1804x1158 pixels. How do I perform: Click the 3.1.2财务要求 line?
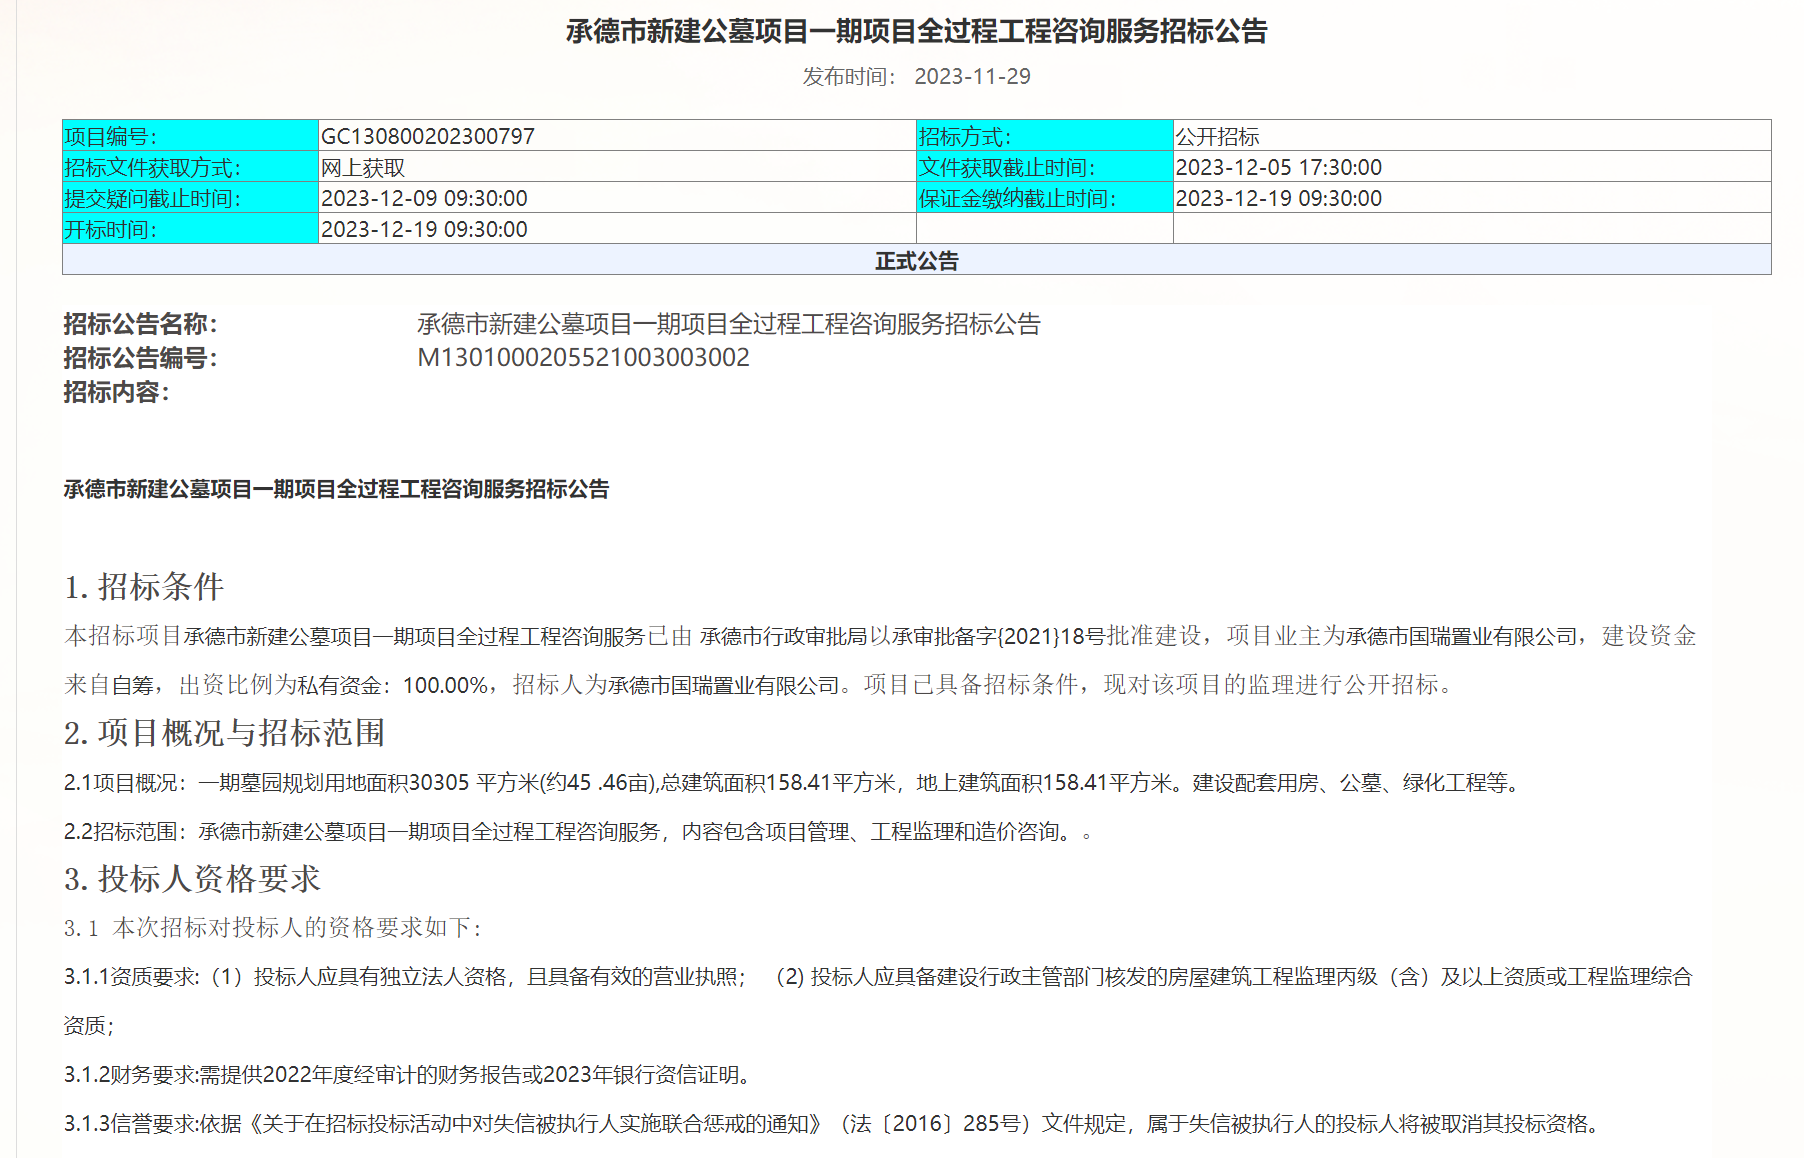coord(408,1075)
